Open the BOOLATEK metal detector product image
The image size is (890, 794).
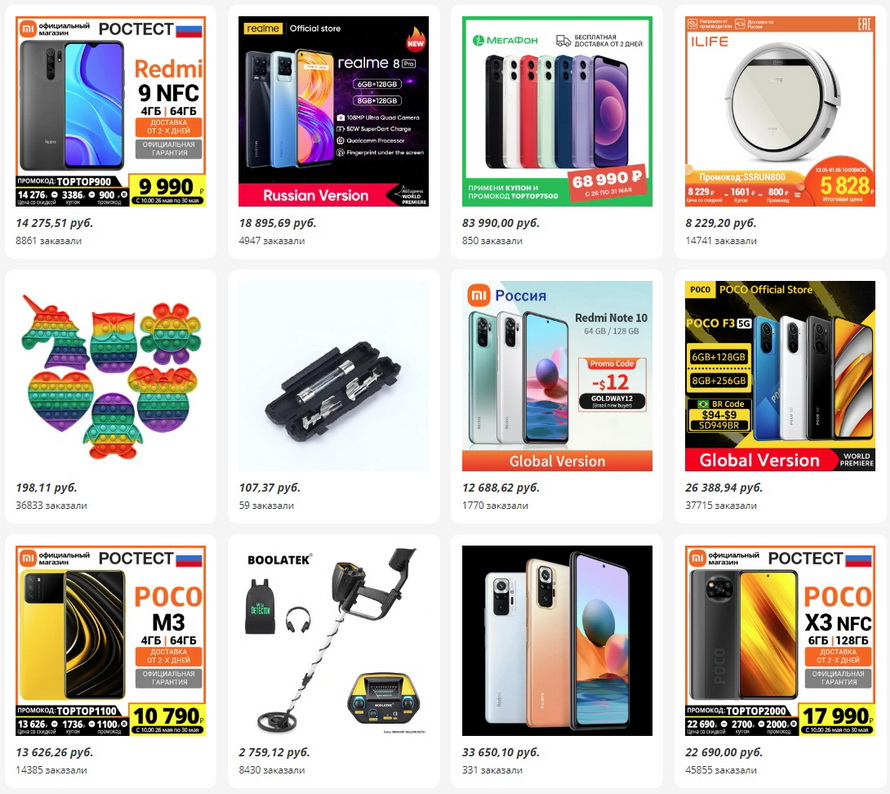click(334, 641)
